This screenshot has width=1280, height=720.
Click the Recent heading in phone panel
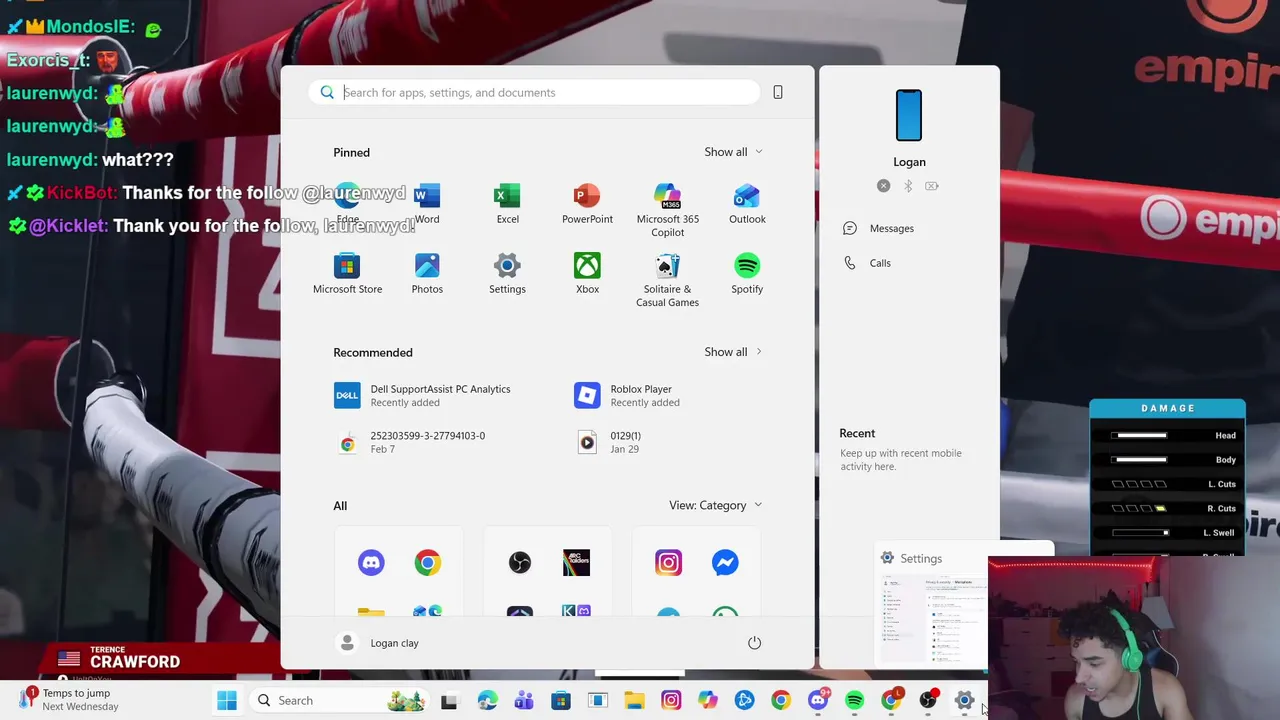tap(857, 433)
